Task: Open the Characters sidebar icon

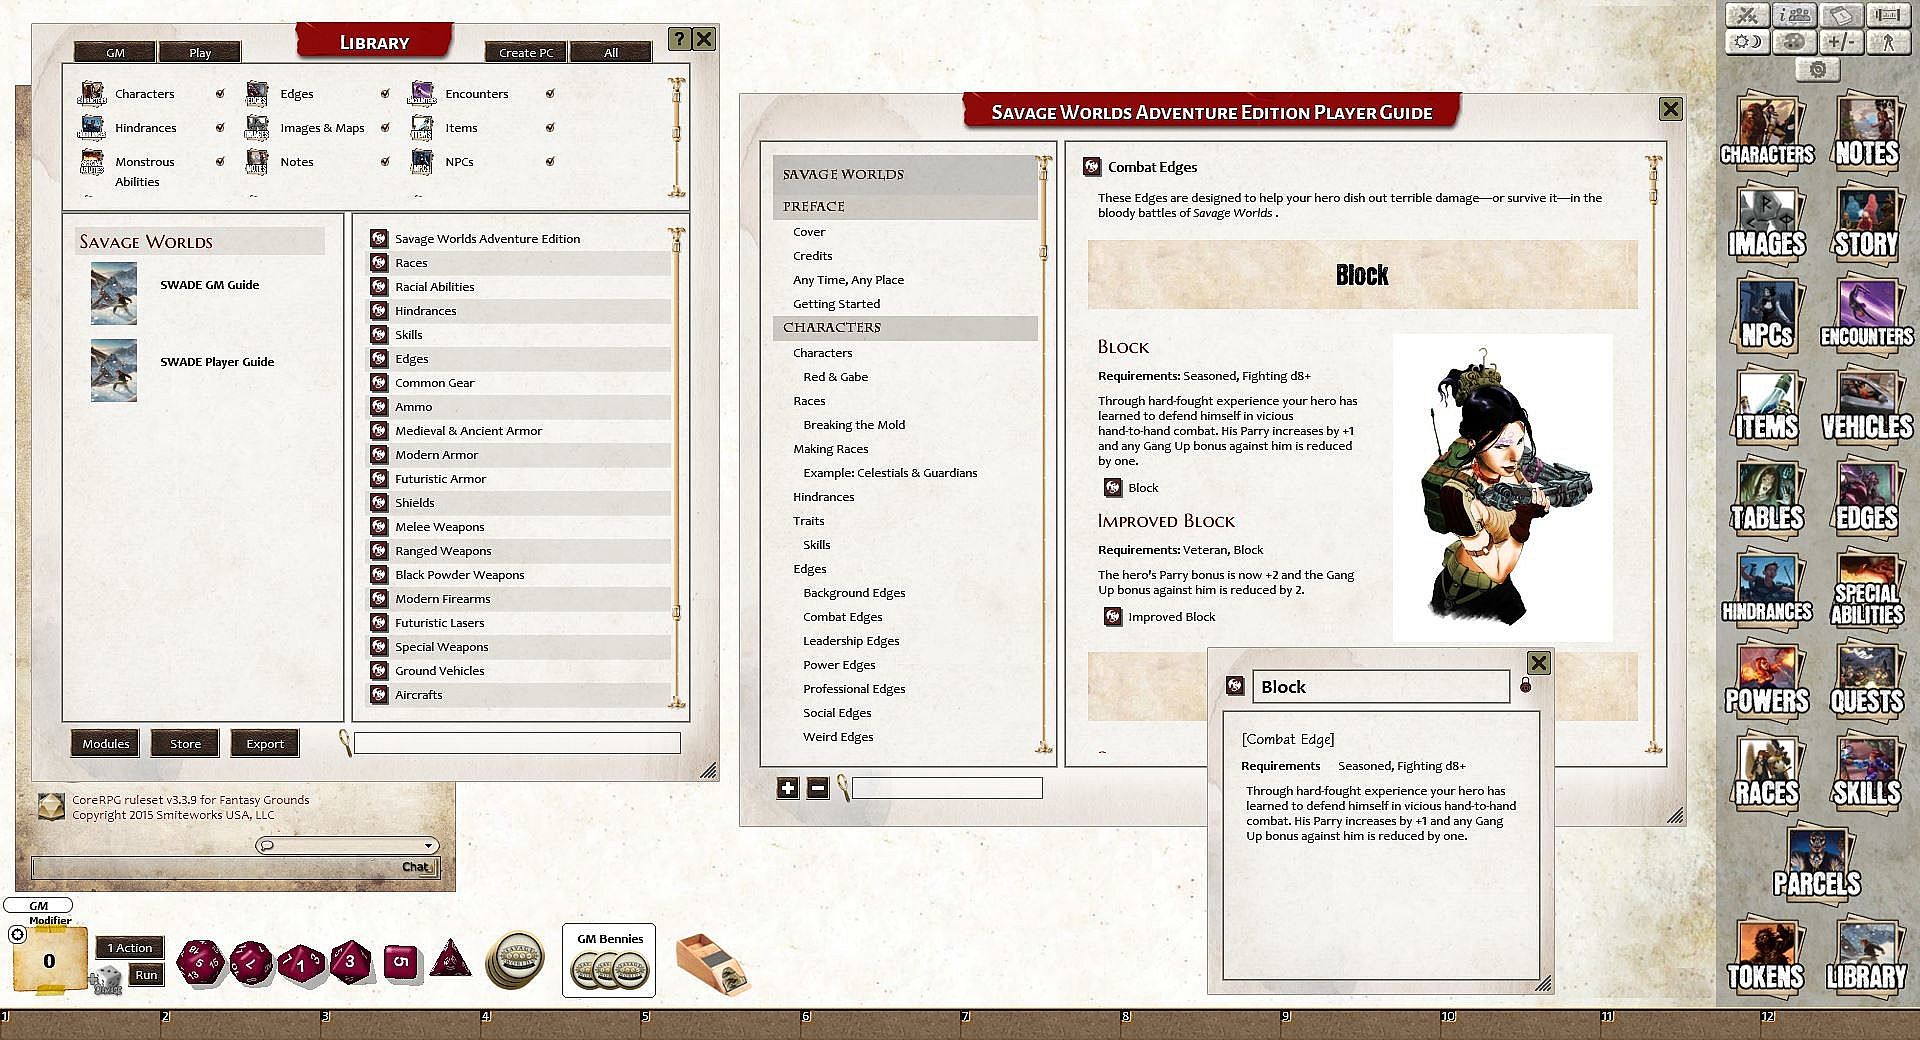Action: [x=1767, y=131]
